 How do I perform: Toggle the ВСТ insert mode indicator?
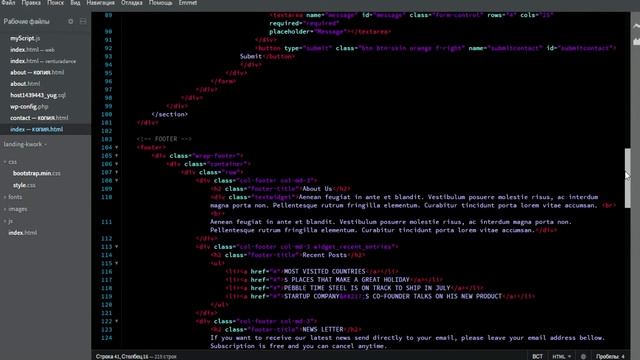(538, 356)
